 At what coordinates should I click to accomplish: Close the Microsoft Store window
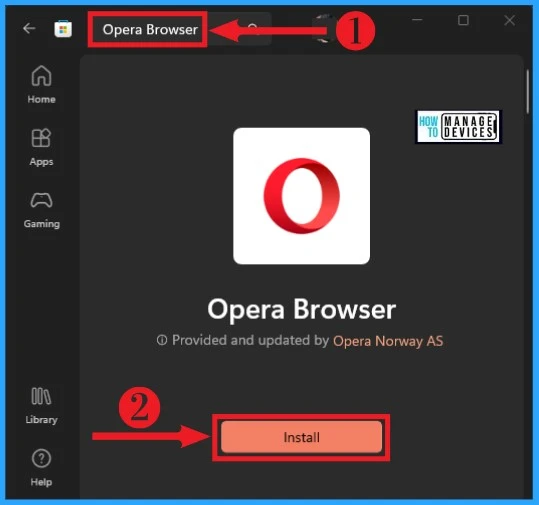click(x=509, y=20)
